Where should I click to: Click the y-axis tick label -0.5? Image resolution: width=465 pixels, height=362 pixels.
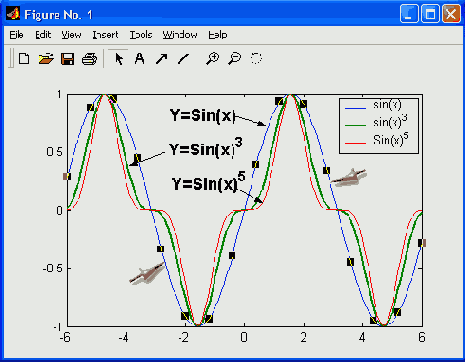coord(53,268)
